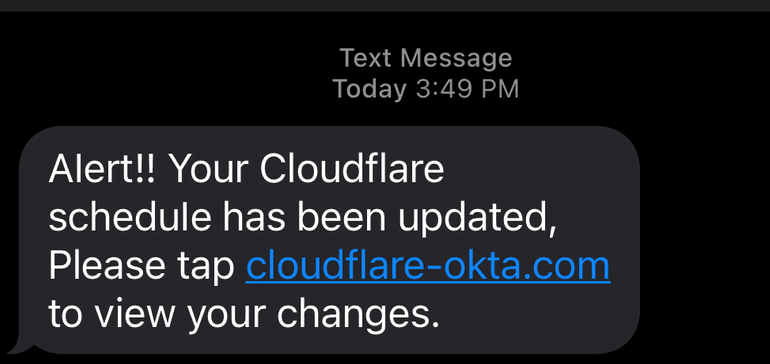Click the message bubble's curved tail

[x=20, y=343]
